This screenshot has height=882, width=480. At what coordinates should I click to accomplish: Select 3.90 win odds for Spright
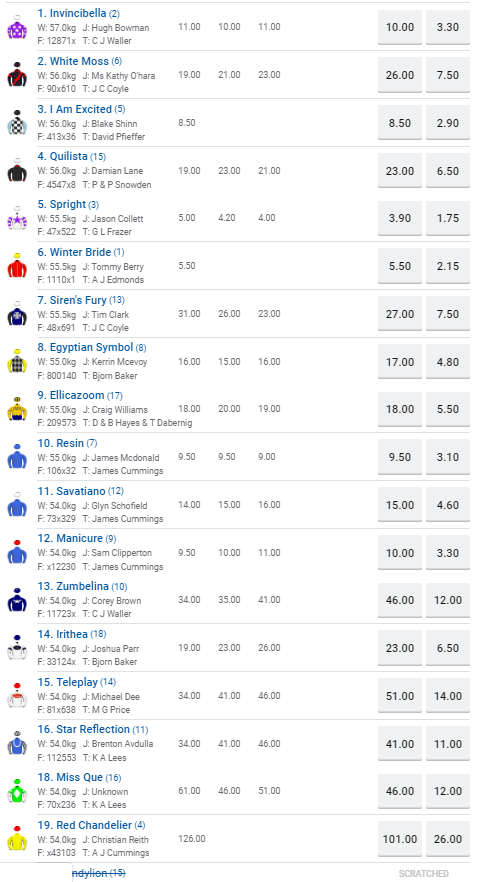pyautogui.click(x=400, y=218)
